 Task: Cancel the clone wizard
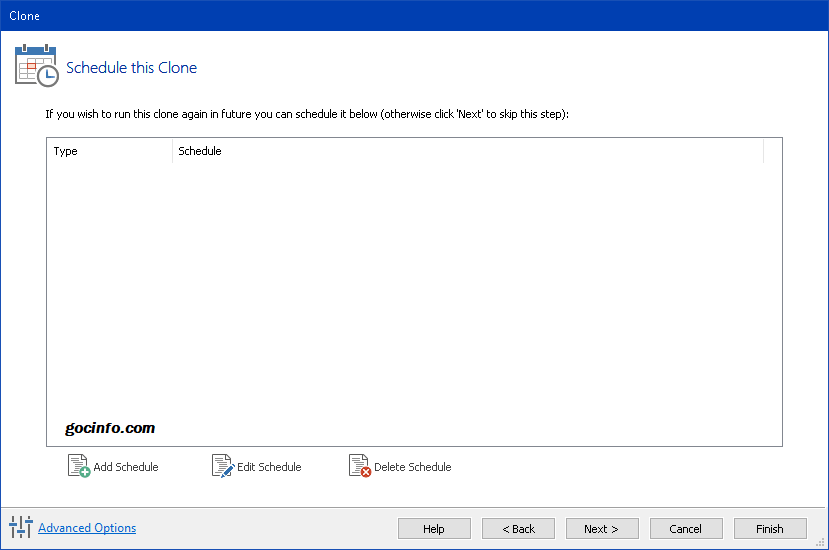pyautogui.click(x=686, y=529)
